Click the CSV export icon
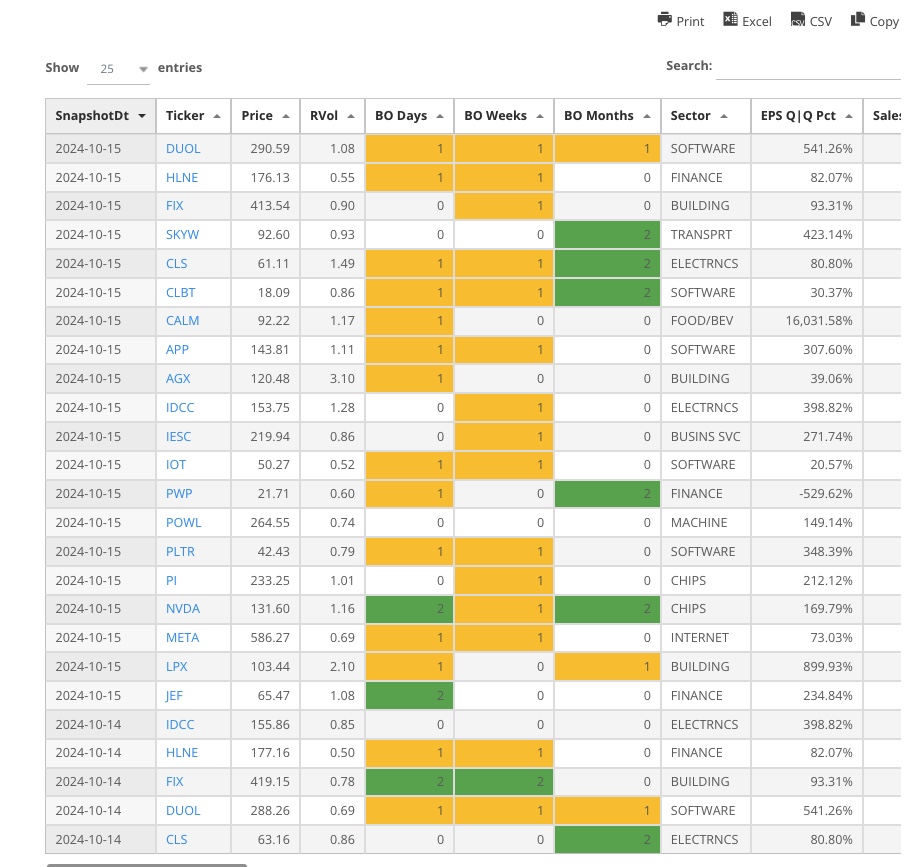This screenshot has width=923, height=867. coord(798,20)
